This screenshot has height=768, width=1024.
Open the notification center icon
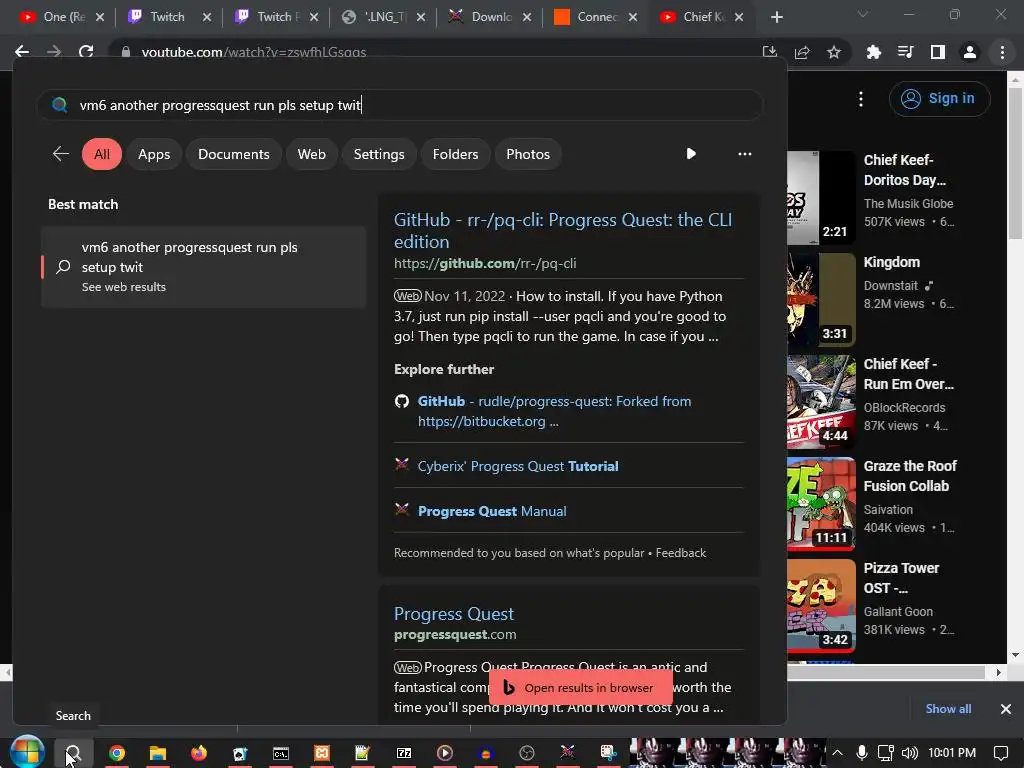1000,753
